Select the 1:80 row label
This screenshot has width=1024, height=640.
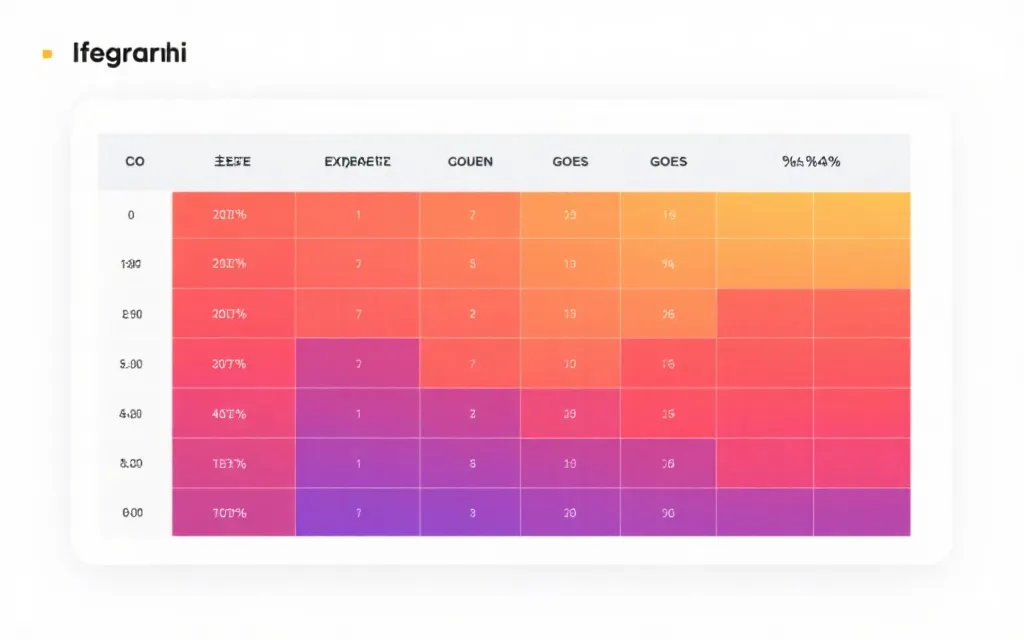(x=131, y=264)
